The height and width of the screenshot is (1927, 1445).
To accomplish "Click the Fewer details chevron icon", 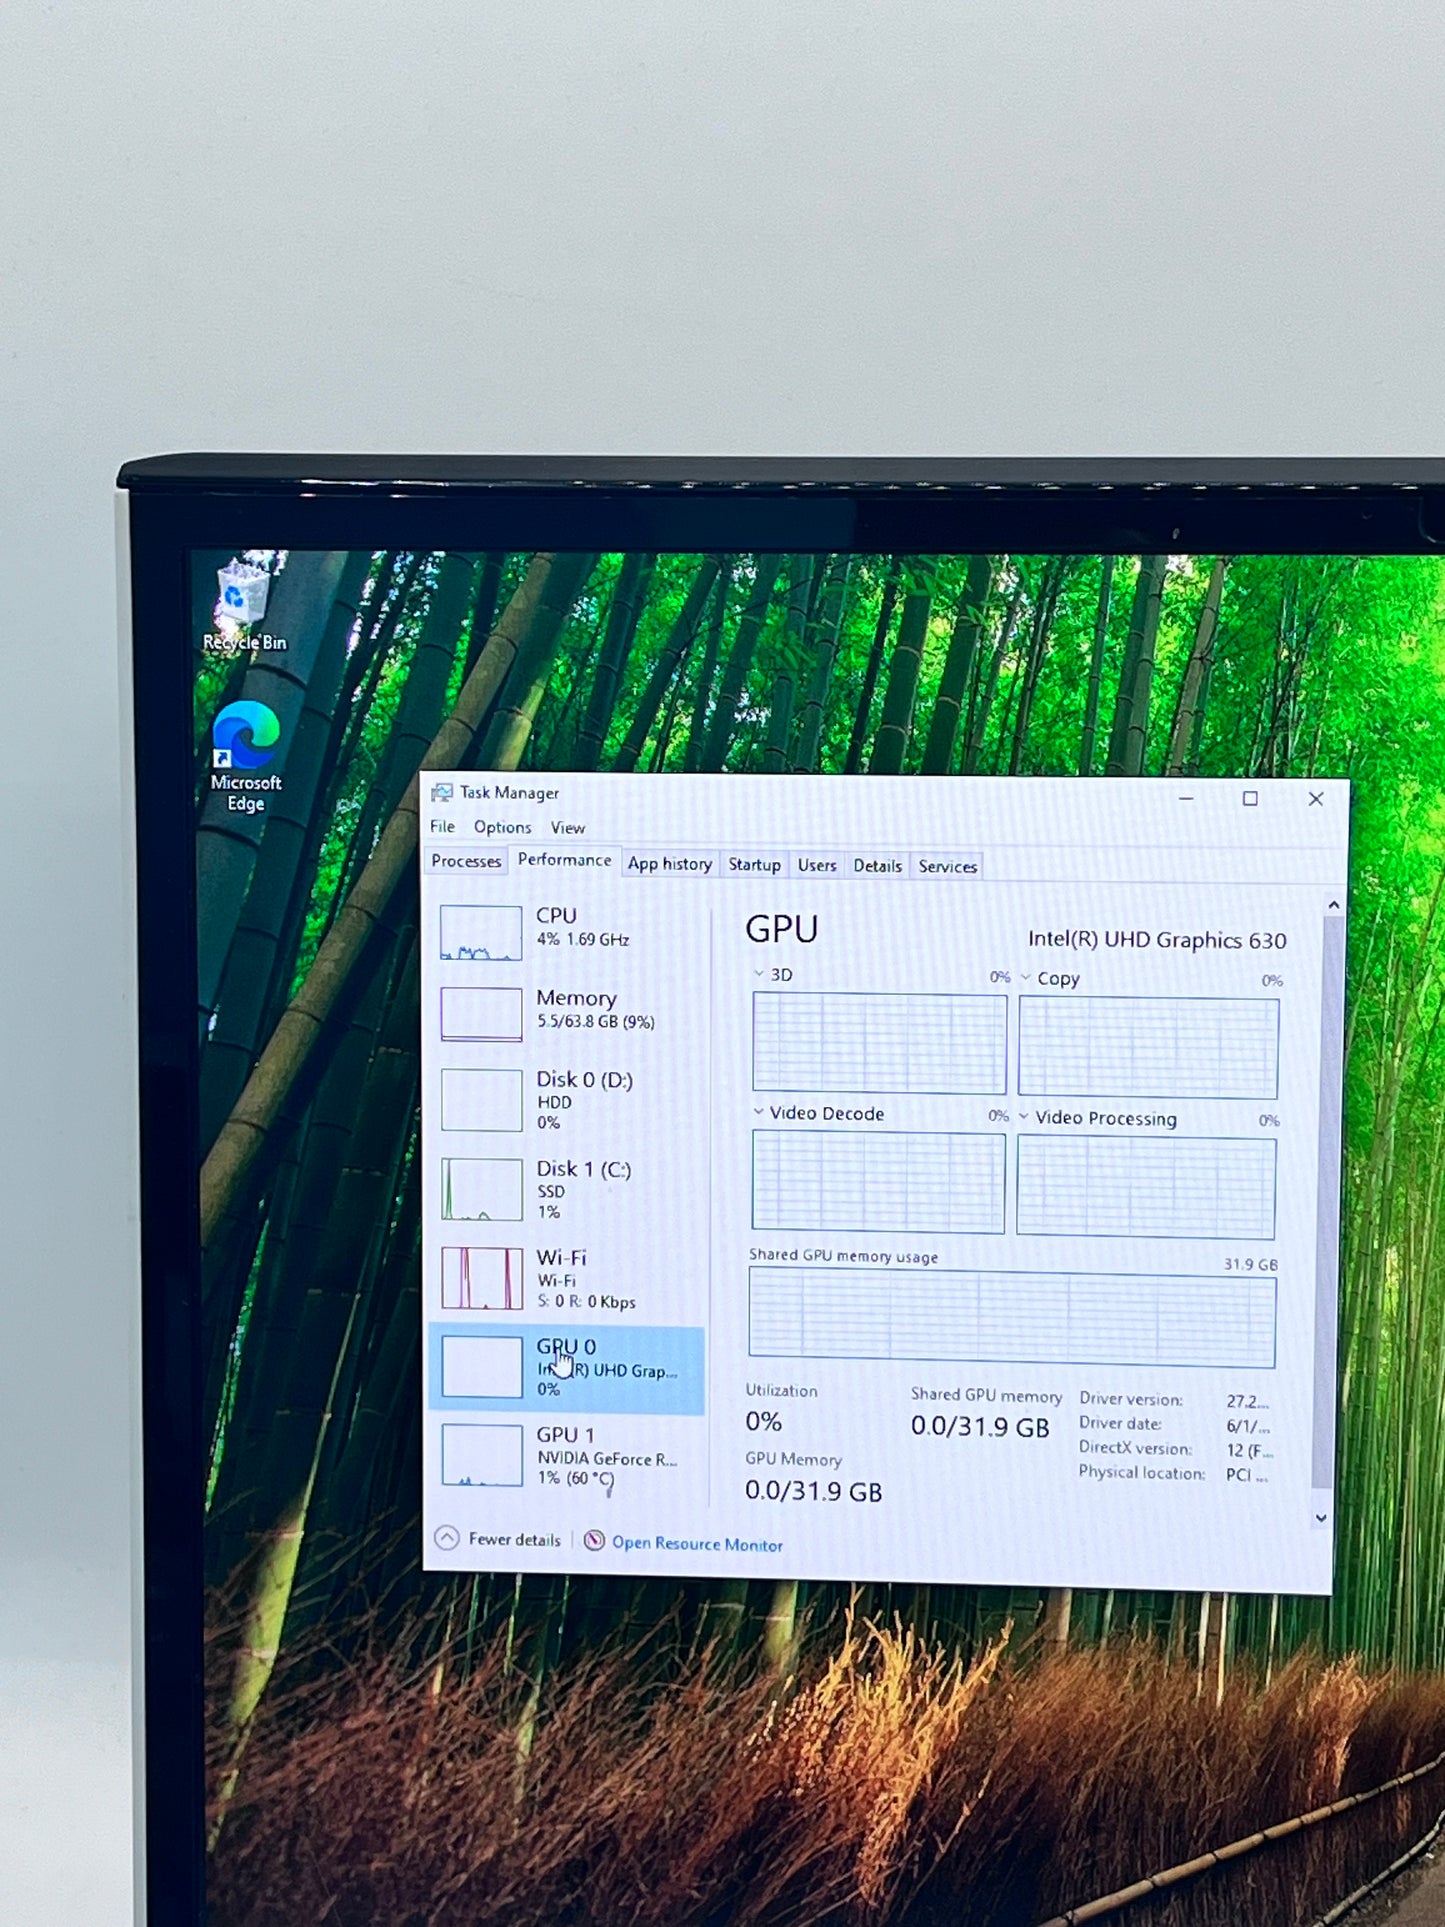I will [x=446, y=1538].
